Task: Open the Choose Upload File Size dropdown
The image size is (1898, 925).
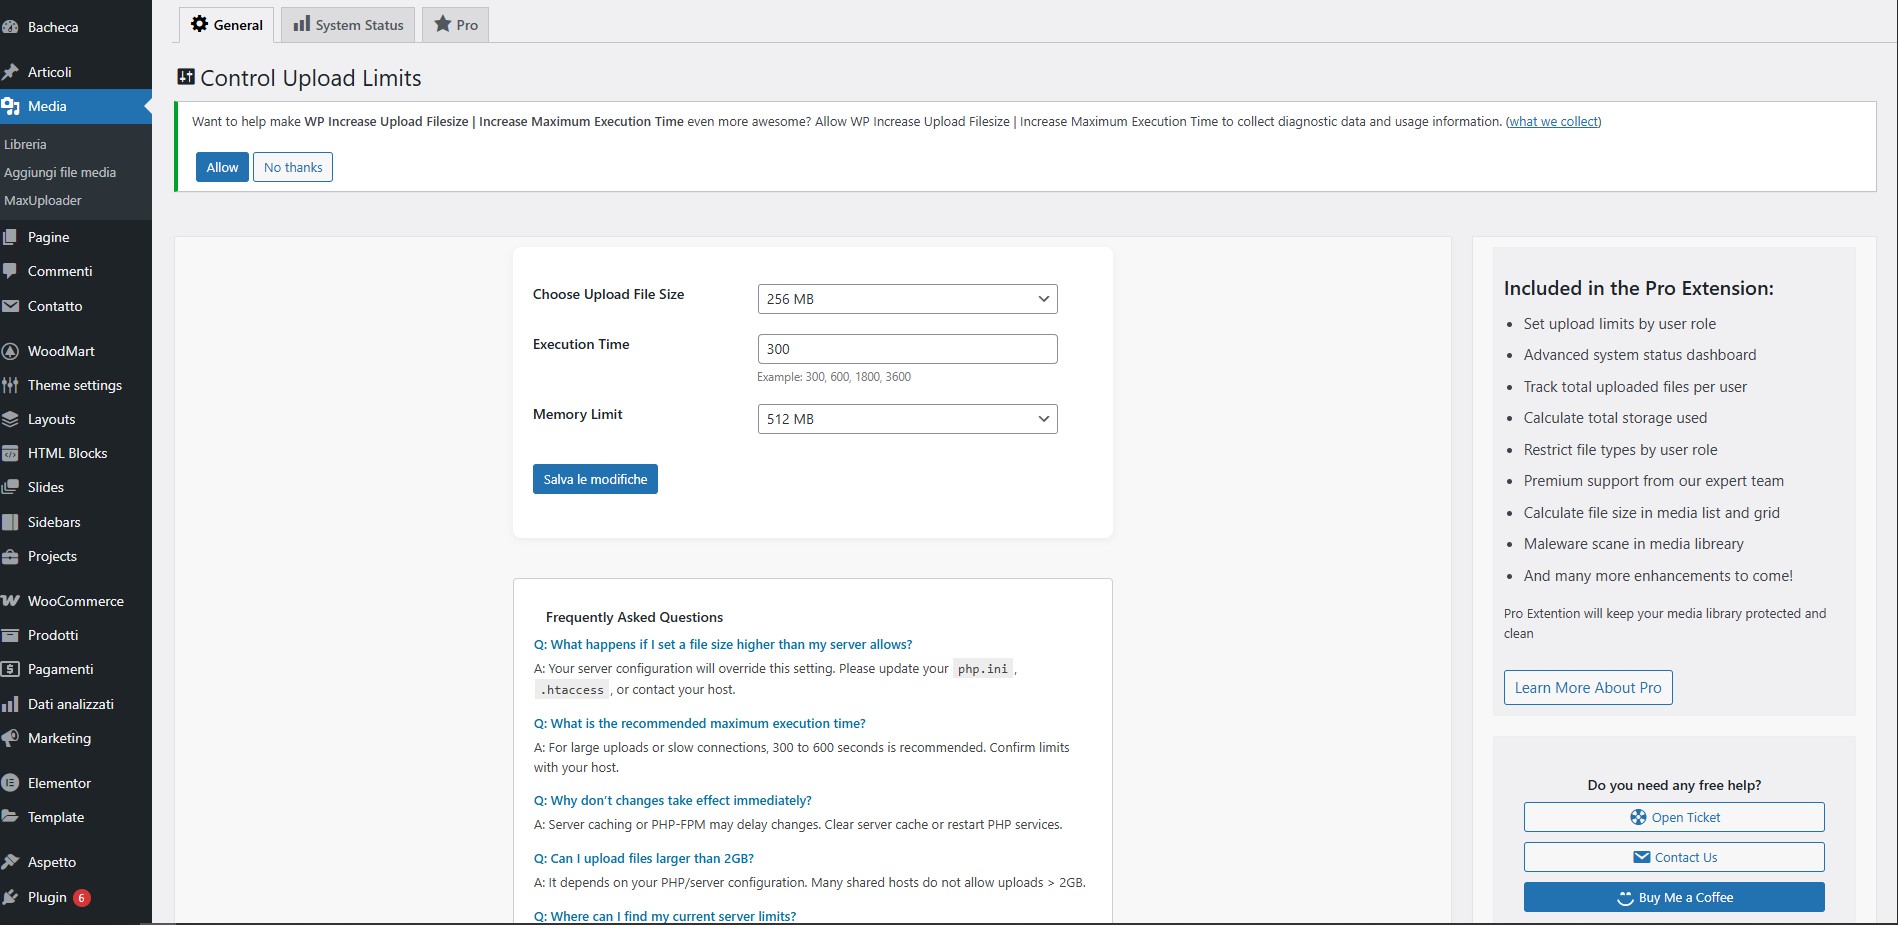Action: pyautogui.click(x=907, y=299)
